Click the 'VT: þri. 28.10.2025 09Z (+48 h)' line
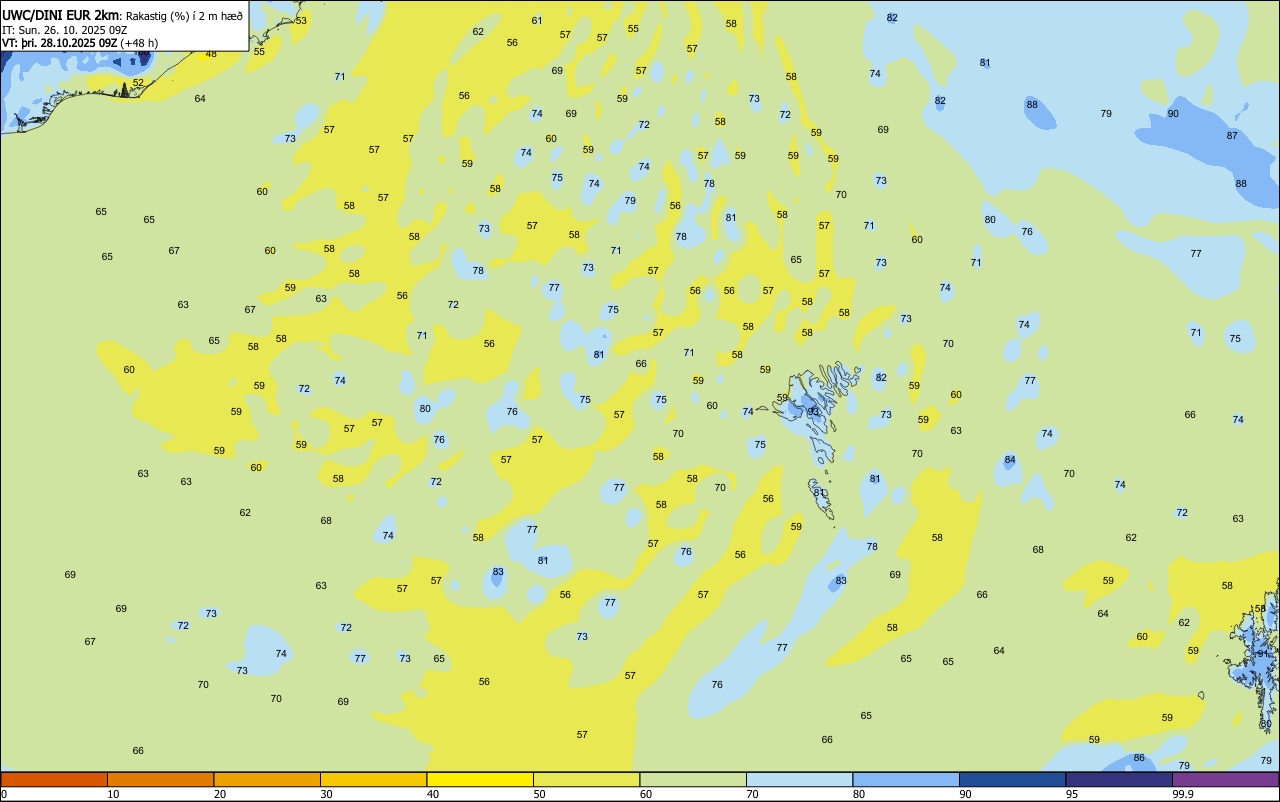Image resolution: width=1280 pixels, height=802 pixels. pyautogui.click(x=79, y=43)
